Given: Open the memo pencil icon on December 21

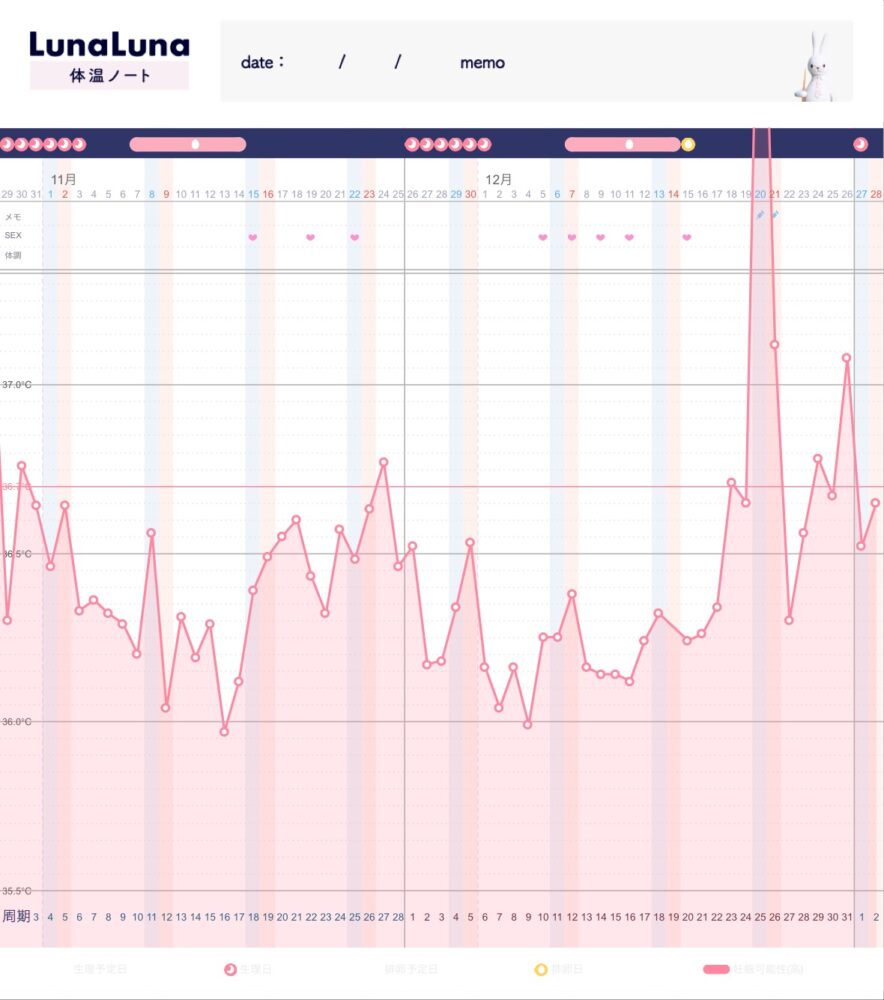Looking at the screenshot, I should 775,215.
